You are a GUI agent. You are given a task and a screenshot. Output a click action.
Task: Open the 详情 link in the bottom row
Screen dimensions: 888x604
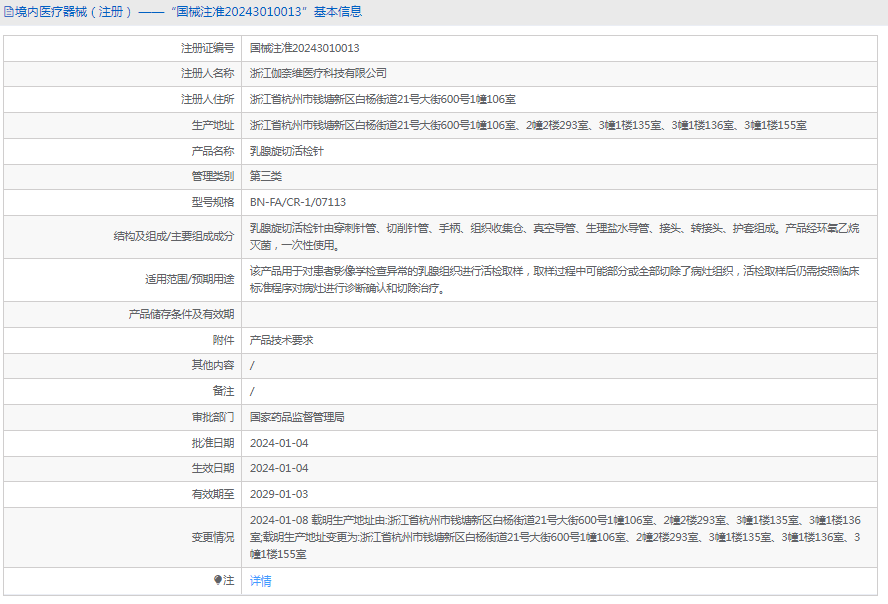[x=260, y=581]
